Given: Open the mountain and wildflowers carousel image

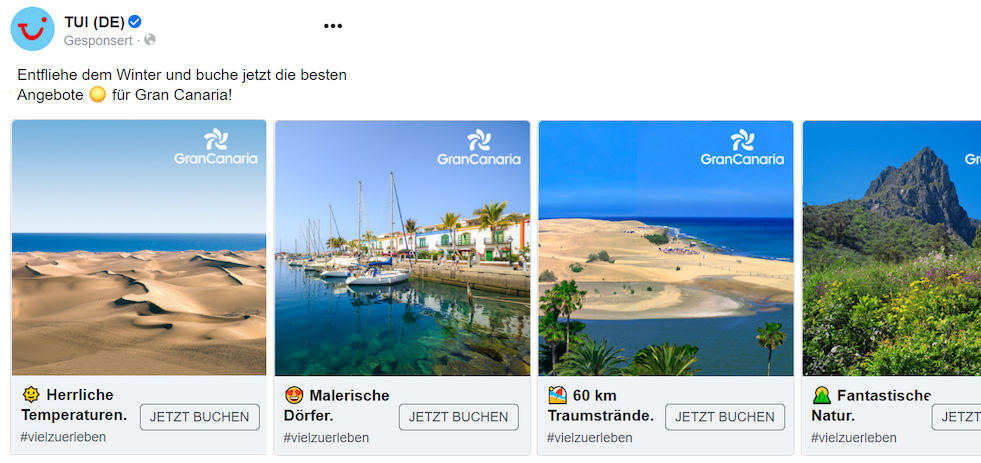Looking at the screenshot, I should tap(892, 248).
